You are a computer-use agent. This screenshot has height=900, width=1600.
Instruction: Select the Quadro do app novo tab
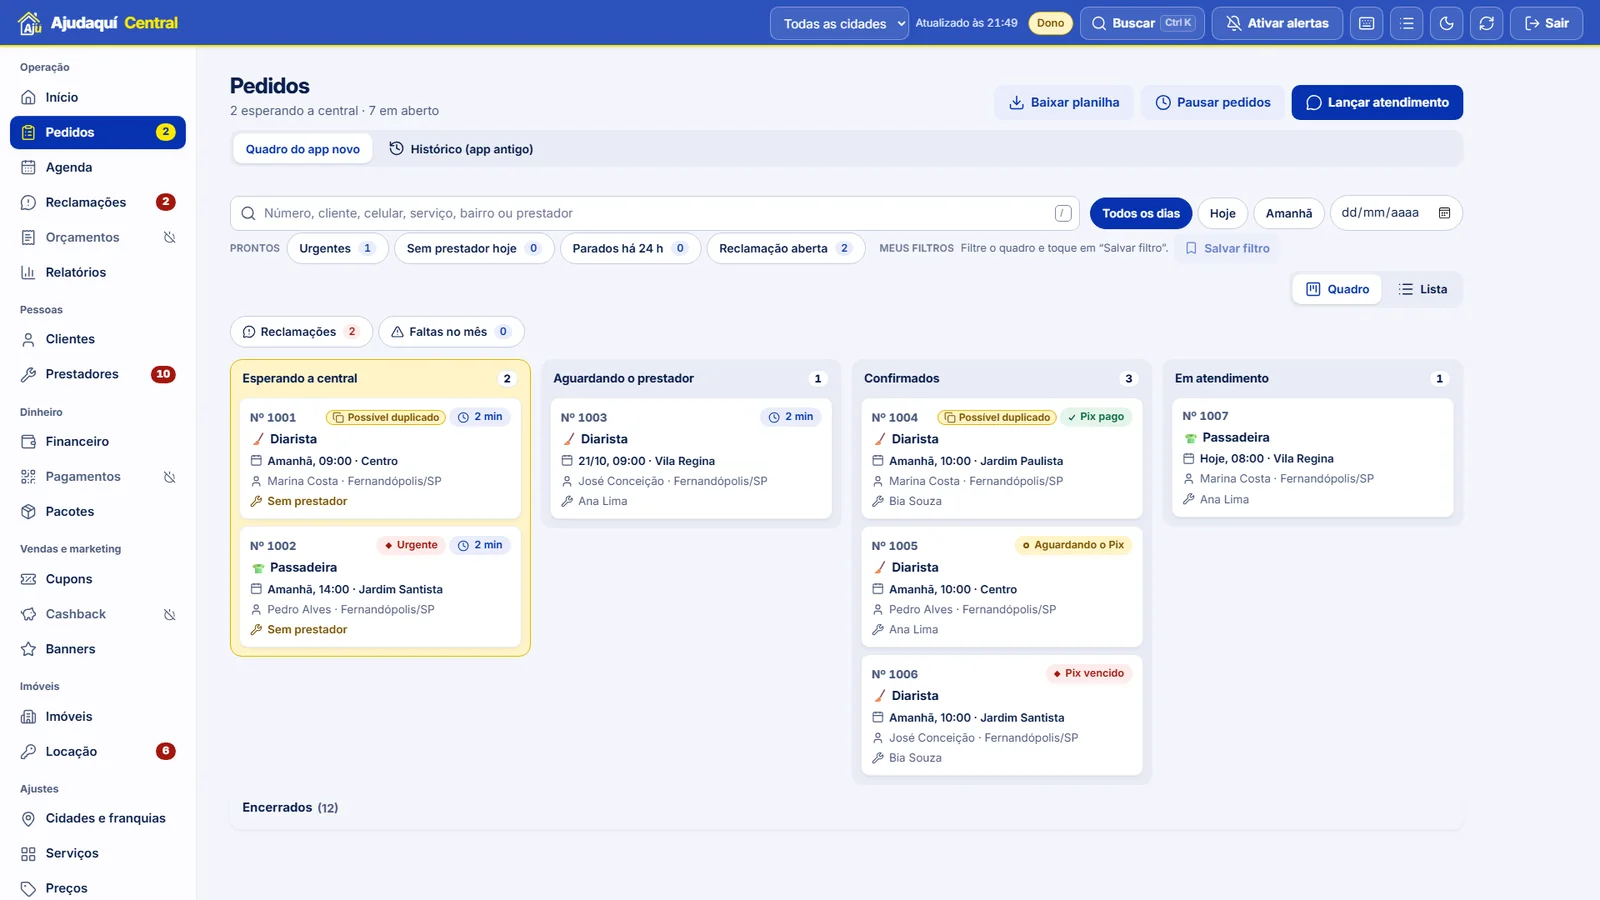pos(303,149)
